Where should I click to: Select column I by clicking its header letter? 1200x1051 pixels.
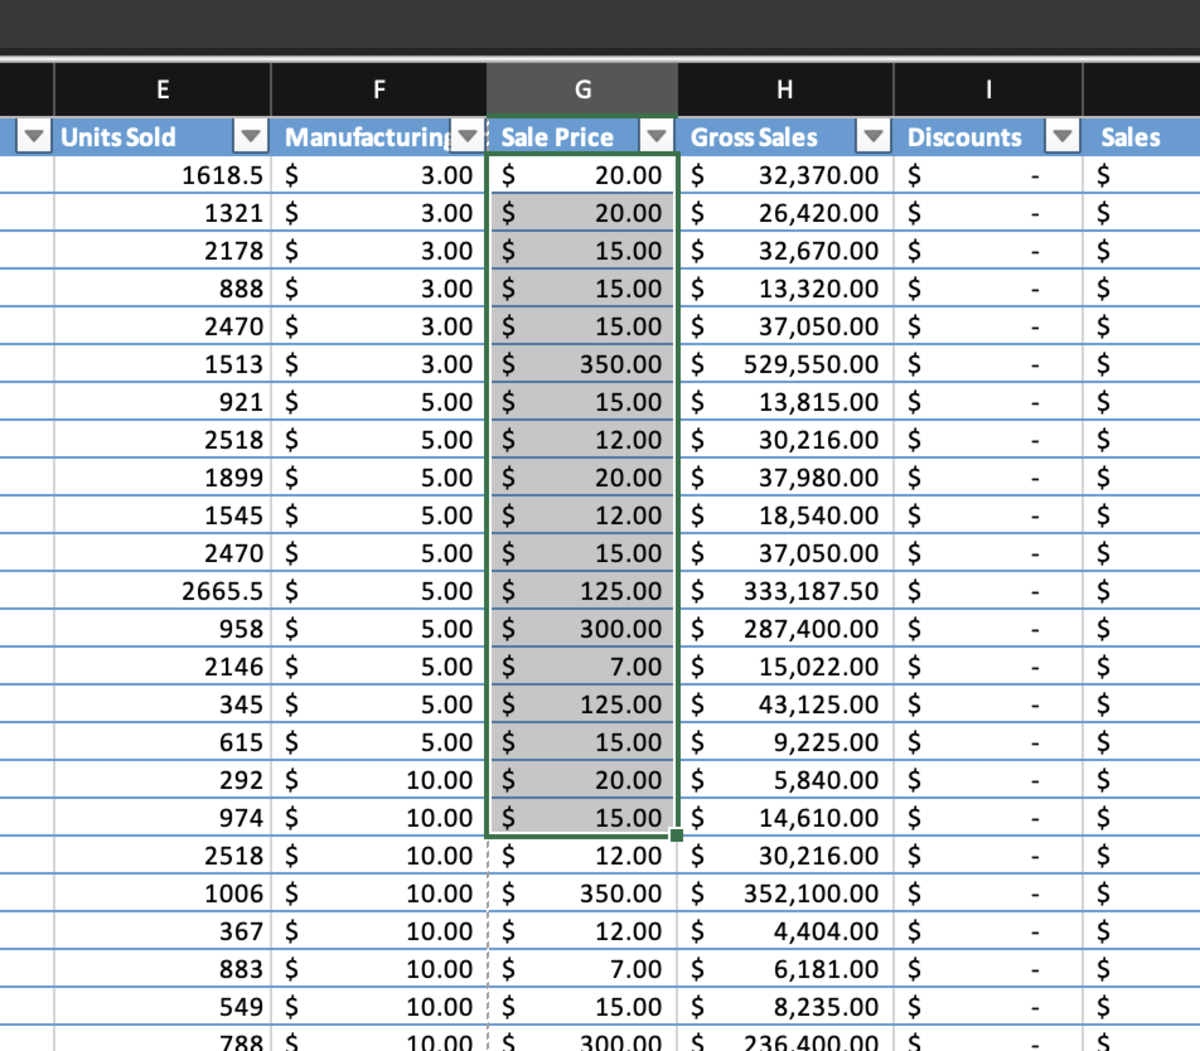[x=987, y=89]
